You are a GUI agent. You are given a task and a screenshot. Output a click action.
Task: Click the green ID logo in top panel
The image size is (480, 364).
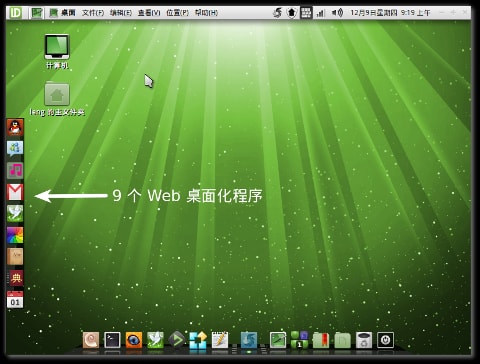16,13
